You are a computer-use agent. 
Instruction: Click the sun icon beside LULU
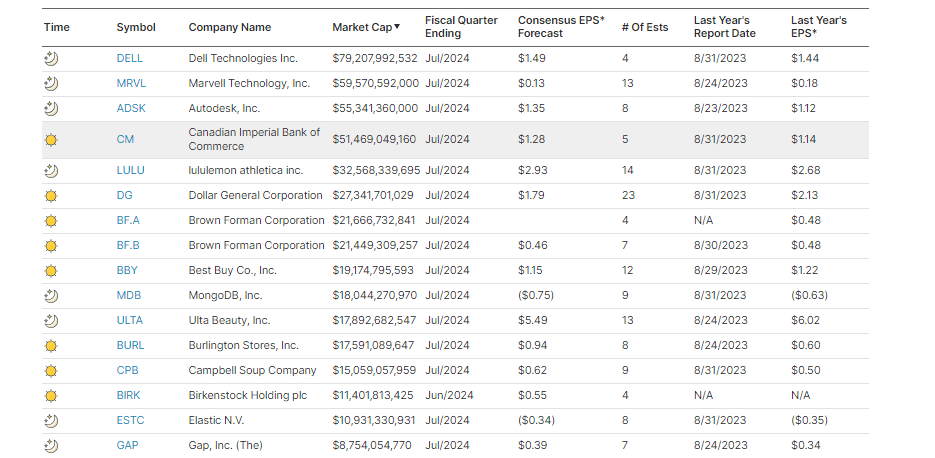click(51, 171)
